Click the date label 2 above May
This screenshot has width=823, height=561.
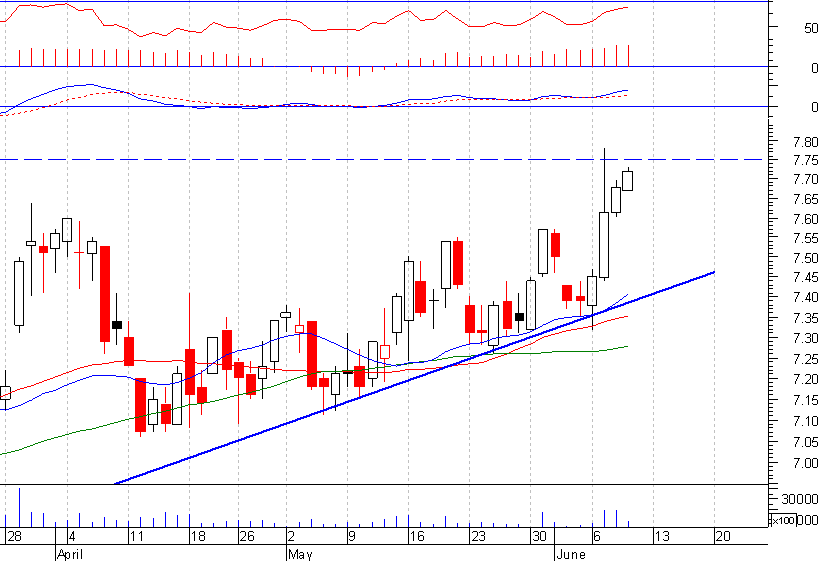pyautogui.click(x=291, y=536)
